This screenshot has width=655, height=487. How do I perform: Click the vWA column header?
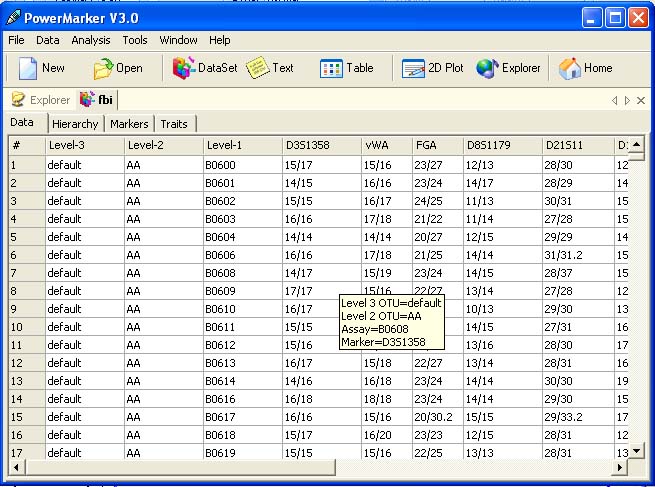387,145
